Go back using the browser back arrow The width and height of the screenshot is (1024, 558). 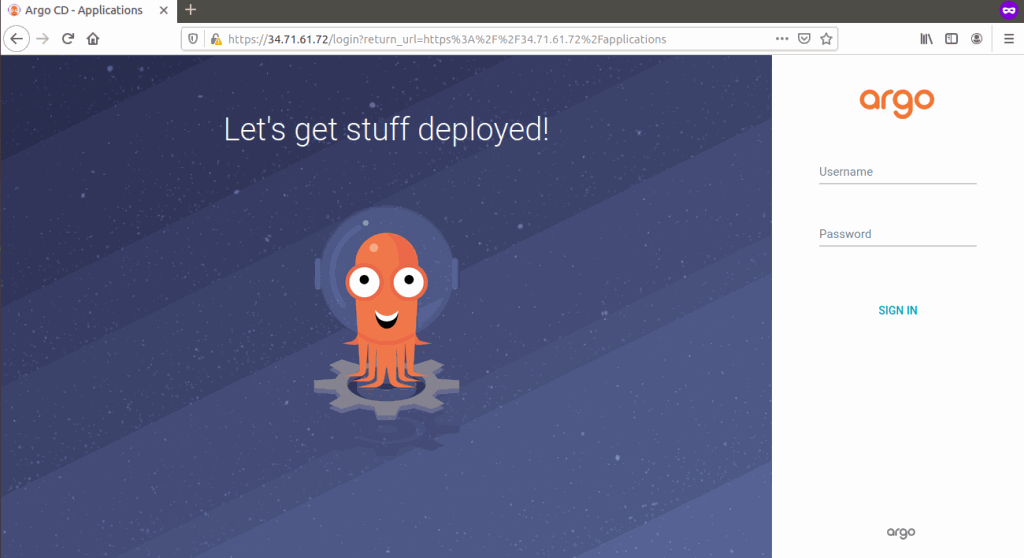(x=16, y=39)
